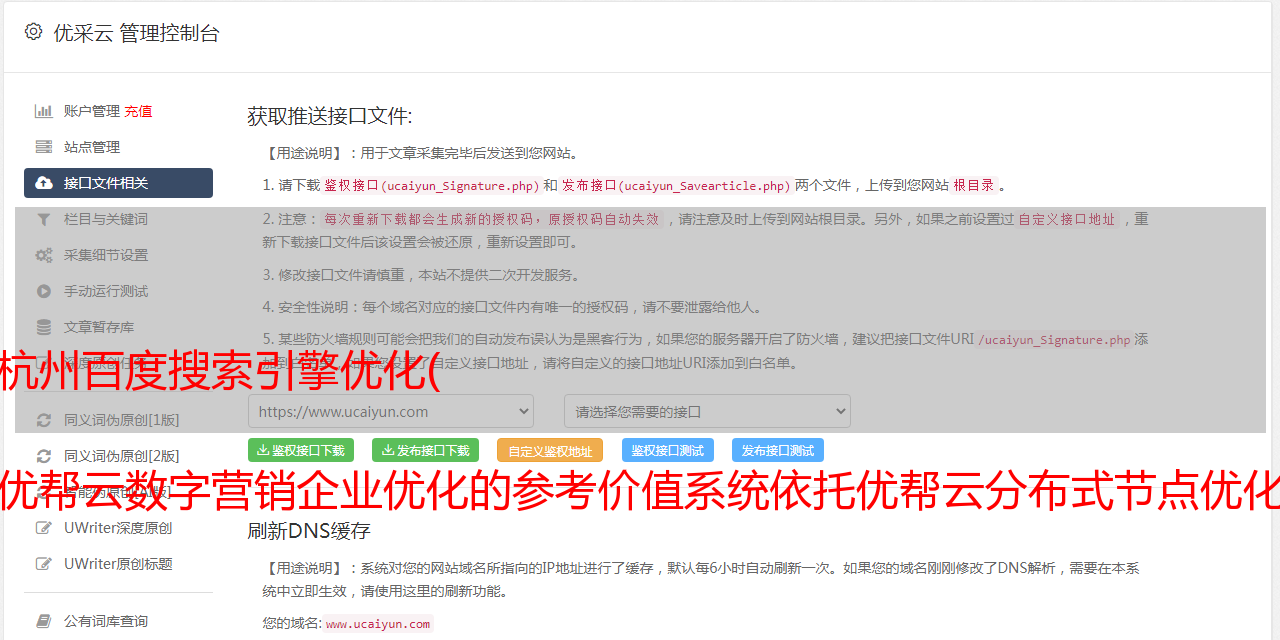Click the gear icon beside 优采云 管理控制台

click(33, 32)
